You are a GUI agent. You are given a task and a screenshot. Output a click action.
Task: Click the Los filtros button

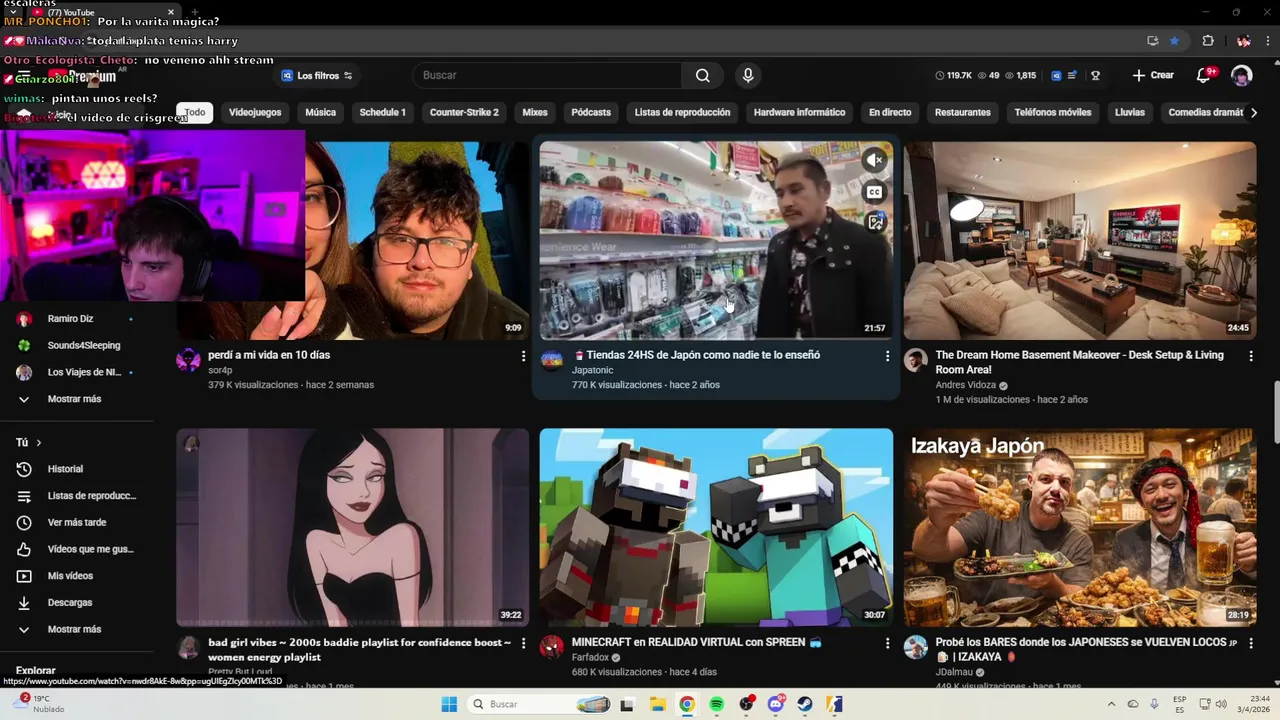coord(317,76)
